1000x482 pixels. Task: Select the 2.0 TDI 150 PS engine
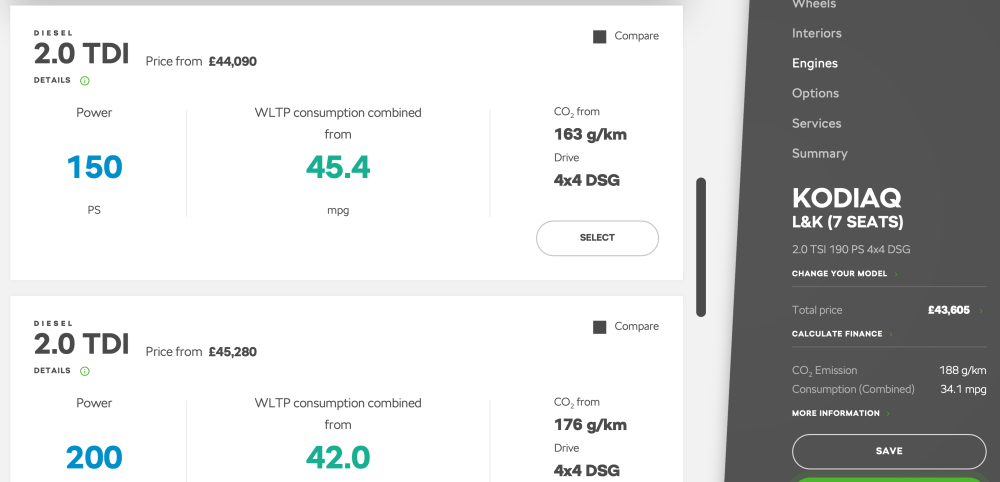pyautogui.click(x=597, y=238)
